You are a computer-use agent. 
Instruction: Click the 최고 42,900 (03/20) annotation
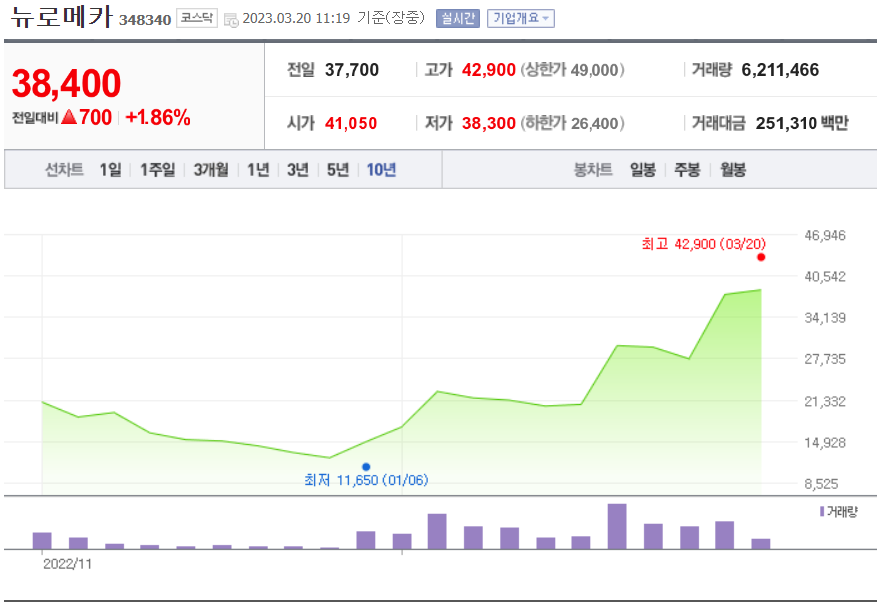click(x=704, y=244)
